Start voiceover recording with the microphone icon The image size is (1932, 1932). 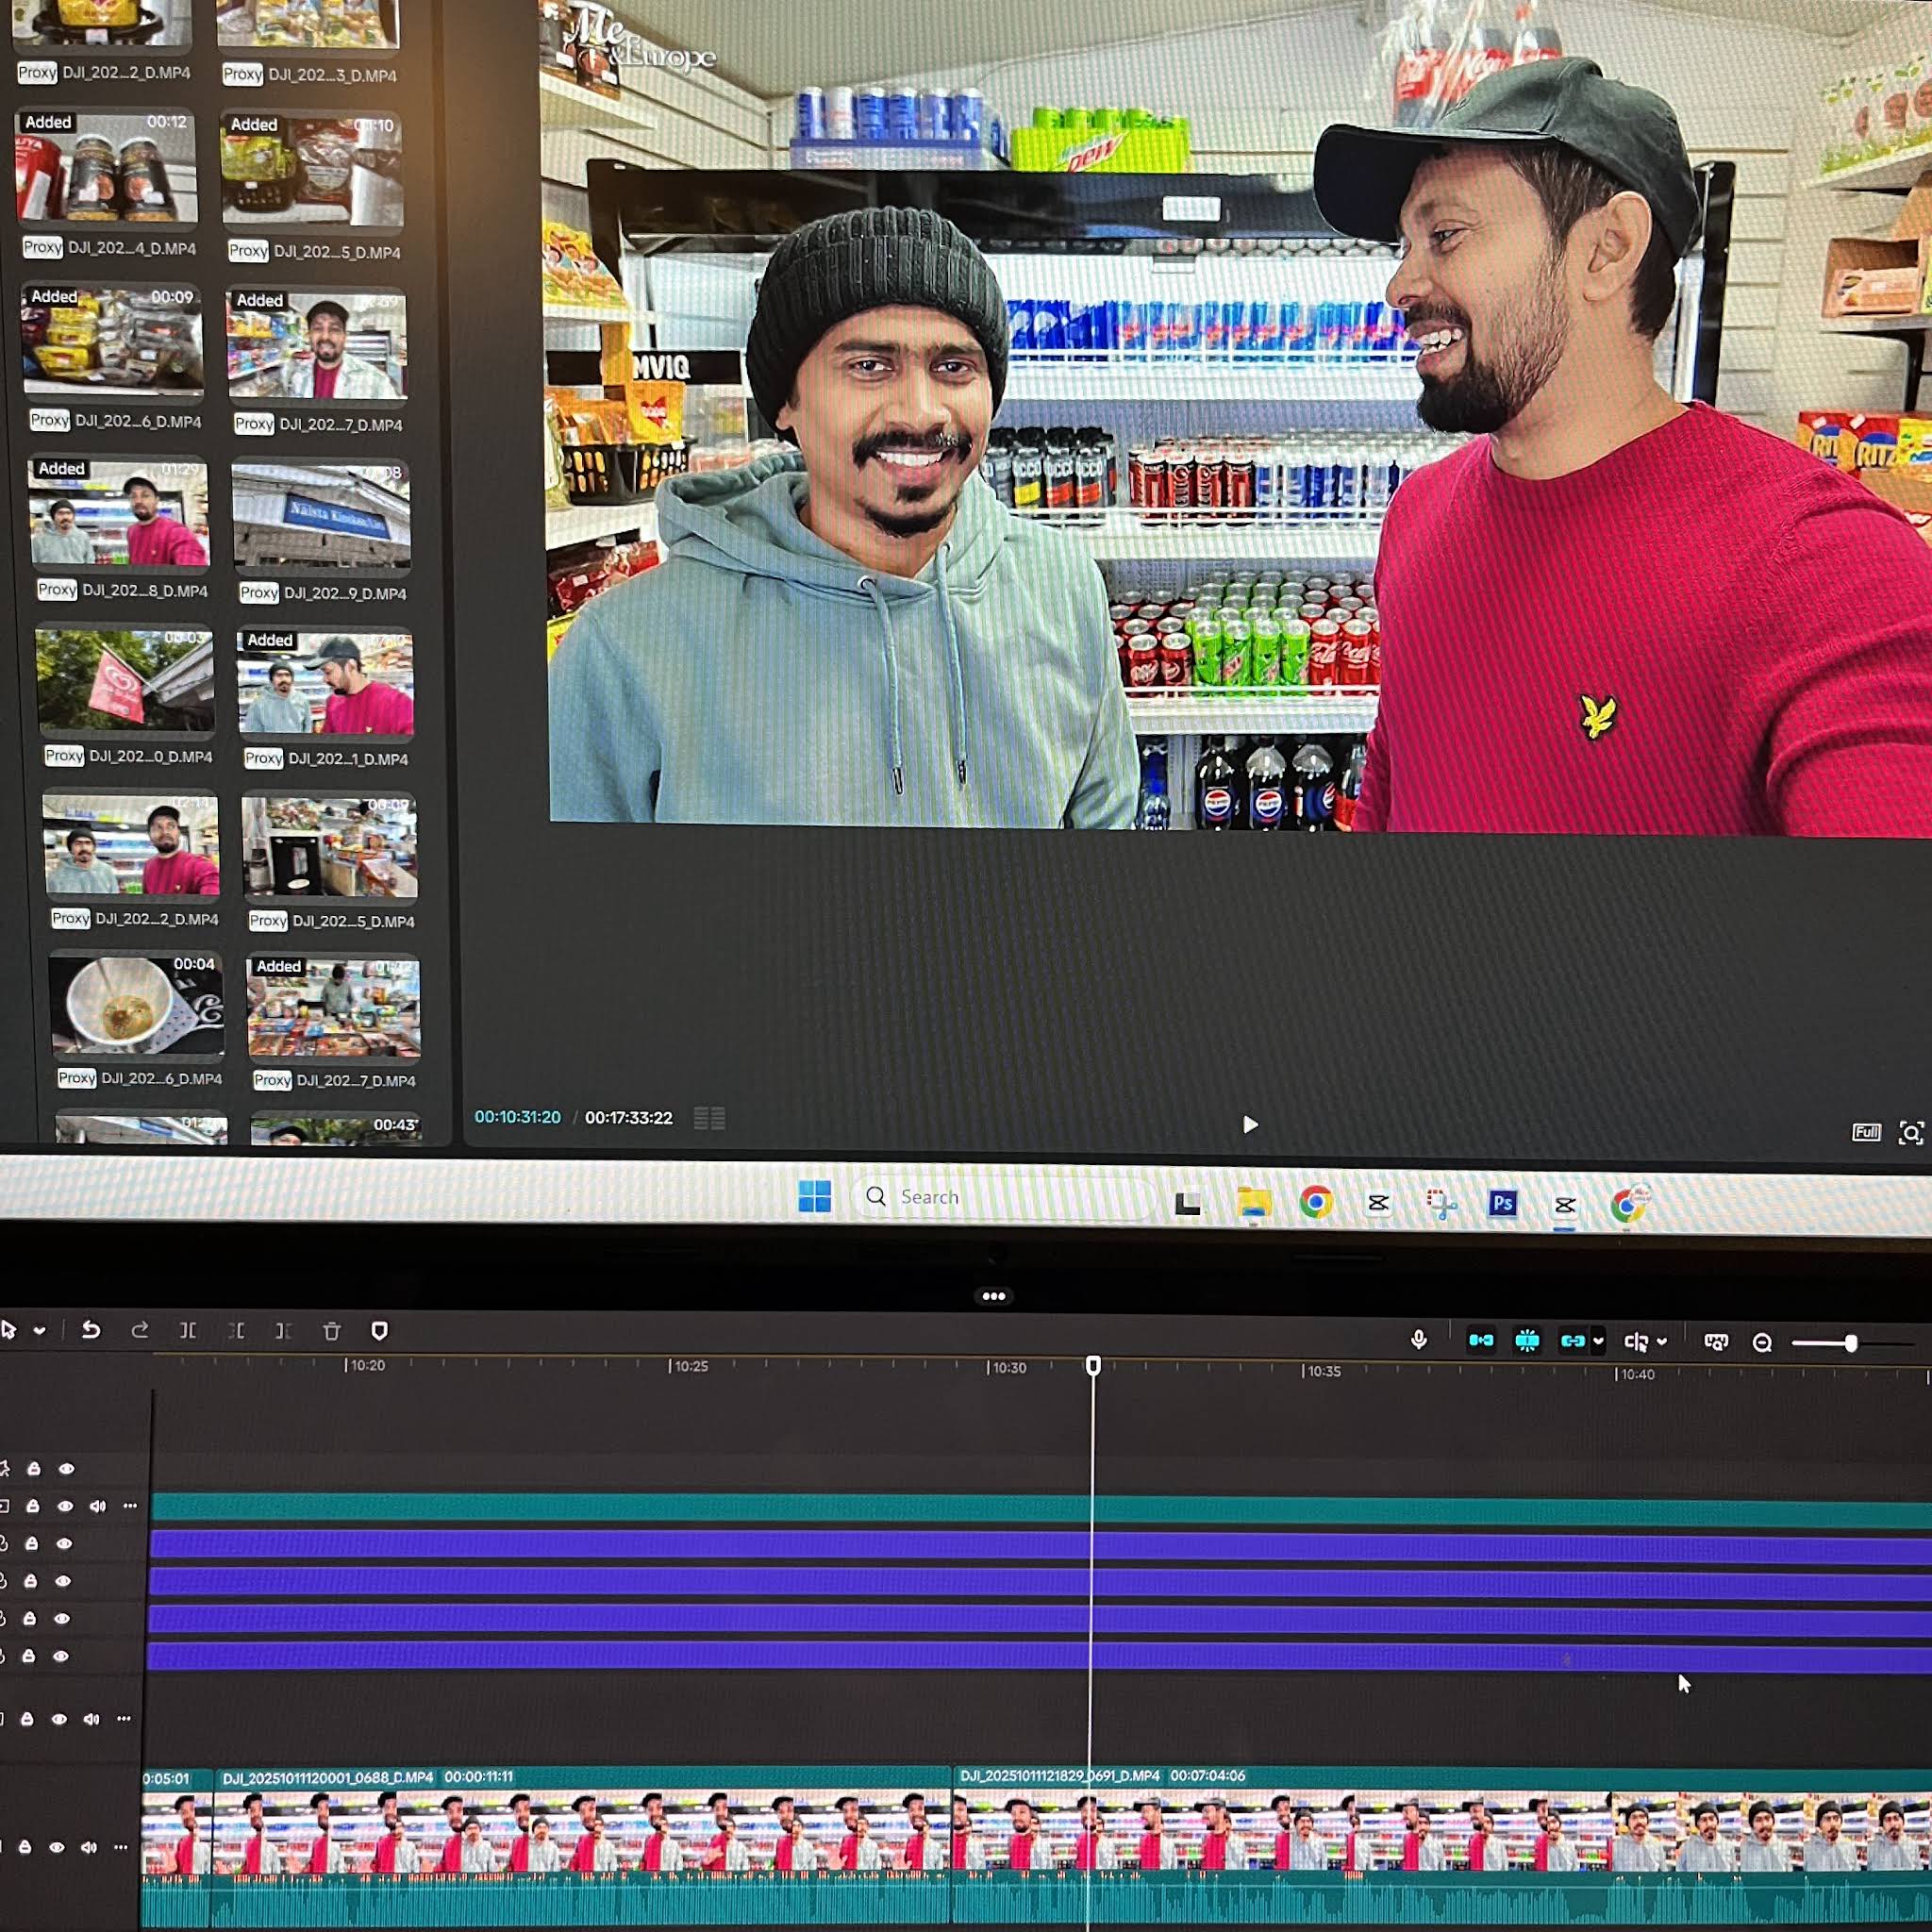click(1418, 1339)
